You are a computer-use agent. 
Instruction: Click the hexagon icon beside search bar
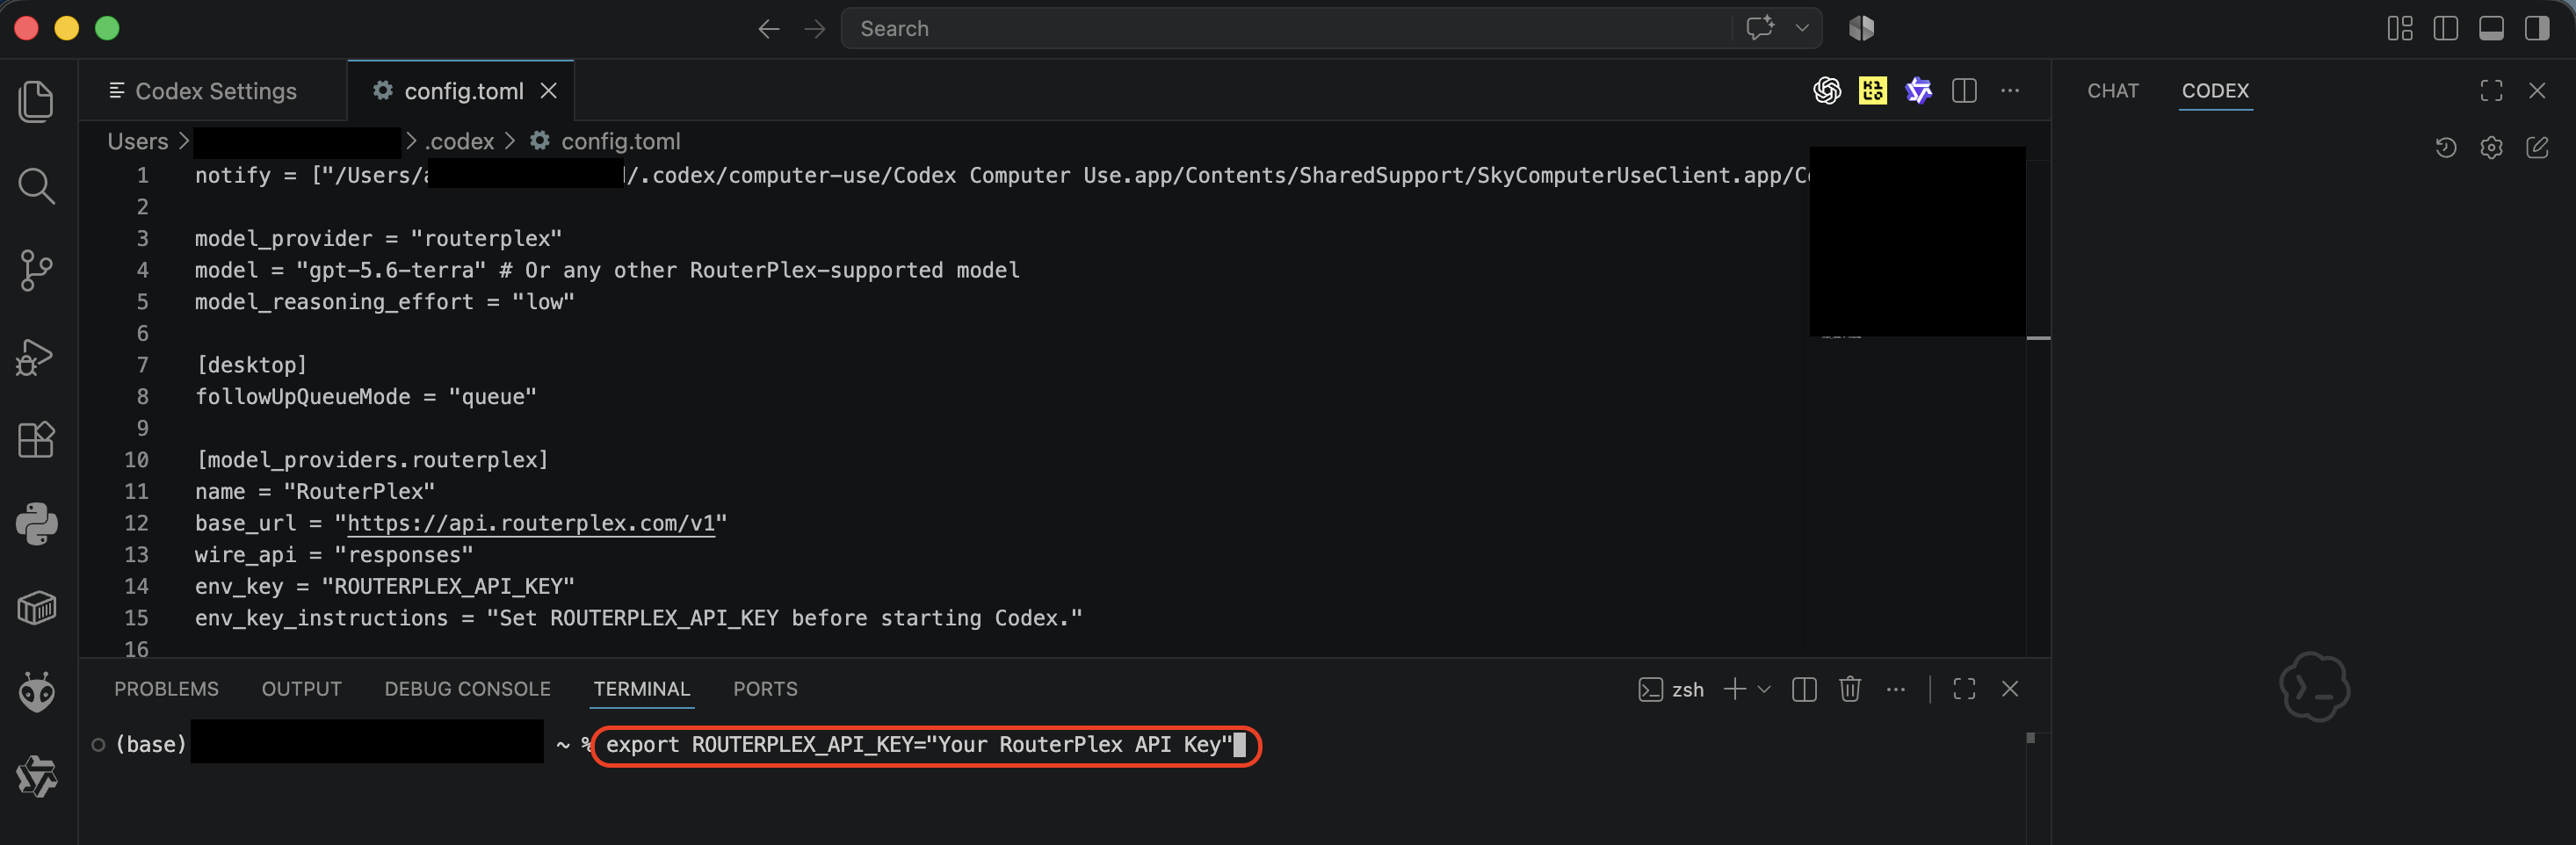pyautogui.click(x=1861, y=28)
